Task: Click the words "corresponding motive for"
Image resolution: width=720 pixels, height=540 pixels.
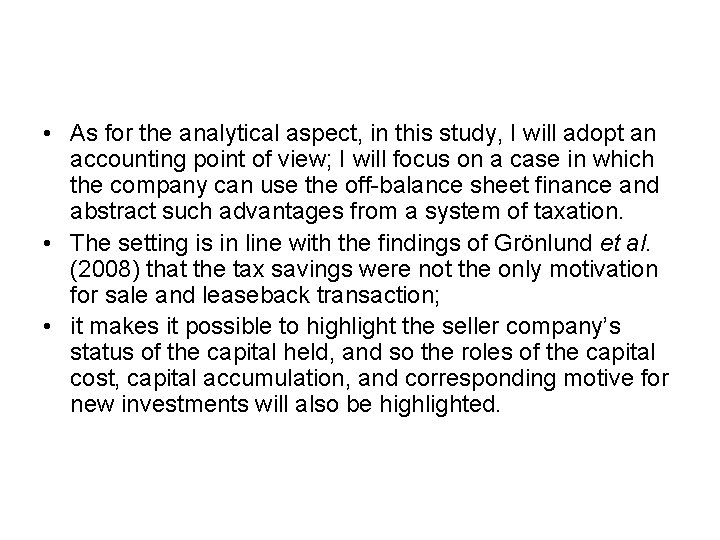Action: point(537,379)
